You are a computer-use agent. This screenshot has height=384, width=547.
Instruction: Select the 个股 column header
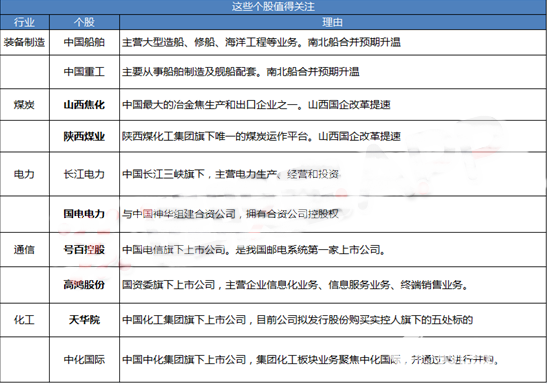(x=84, y=22)
